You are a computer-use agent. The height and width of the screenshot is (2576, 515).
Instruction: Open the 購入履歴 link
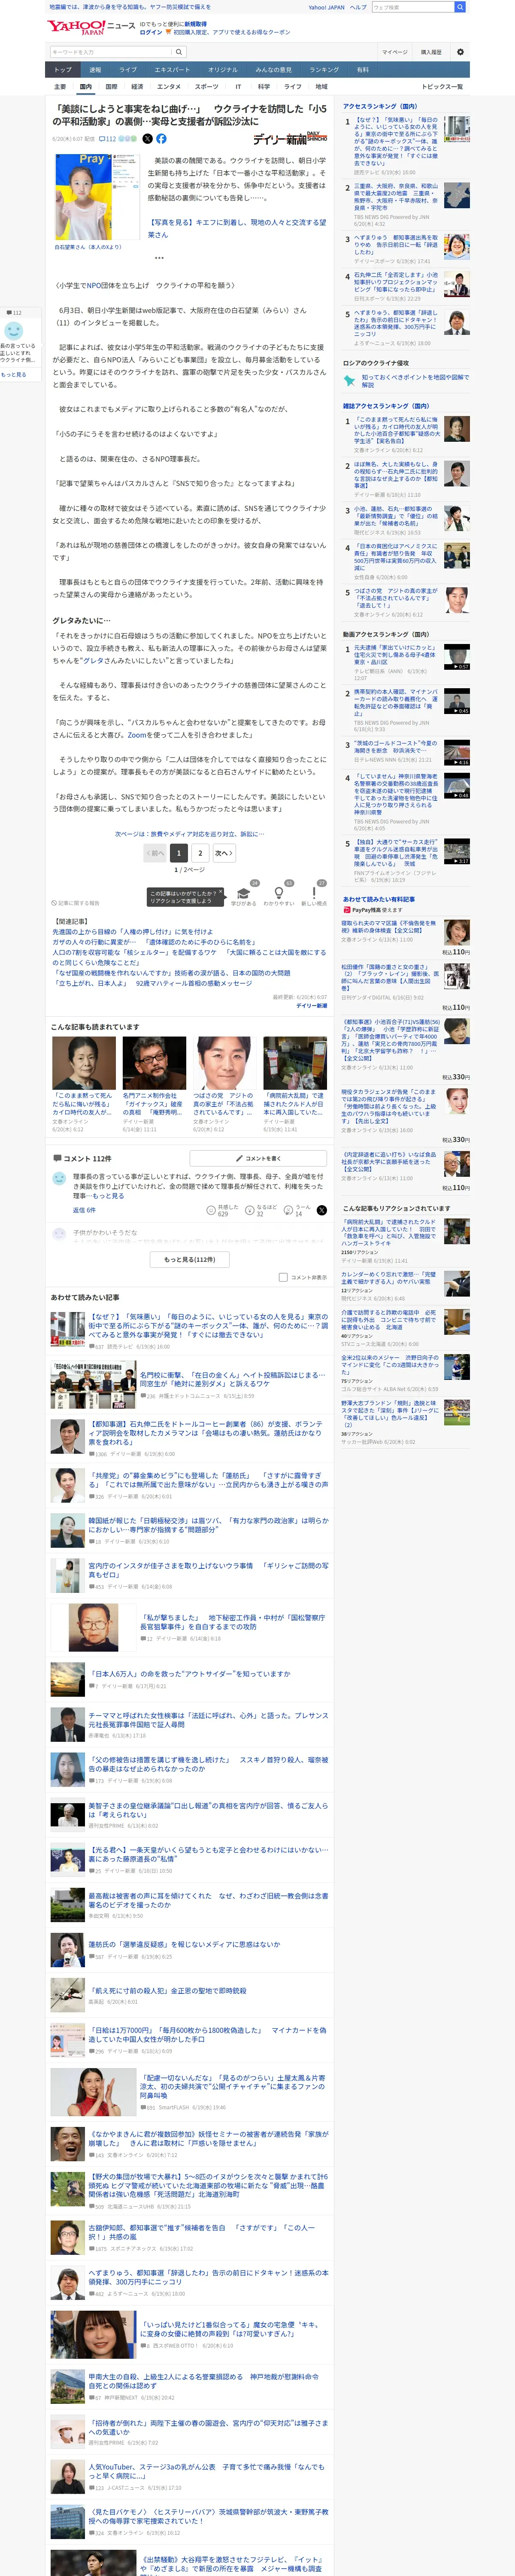pyautogui.click(x=431, y=52)
